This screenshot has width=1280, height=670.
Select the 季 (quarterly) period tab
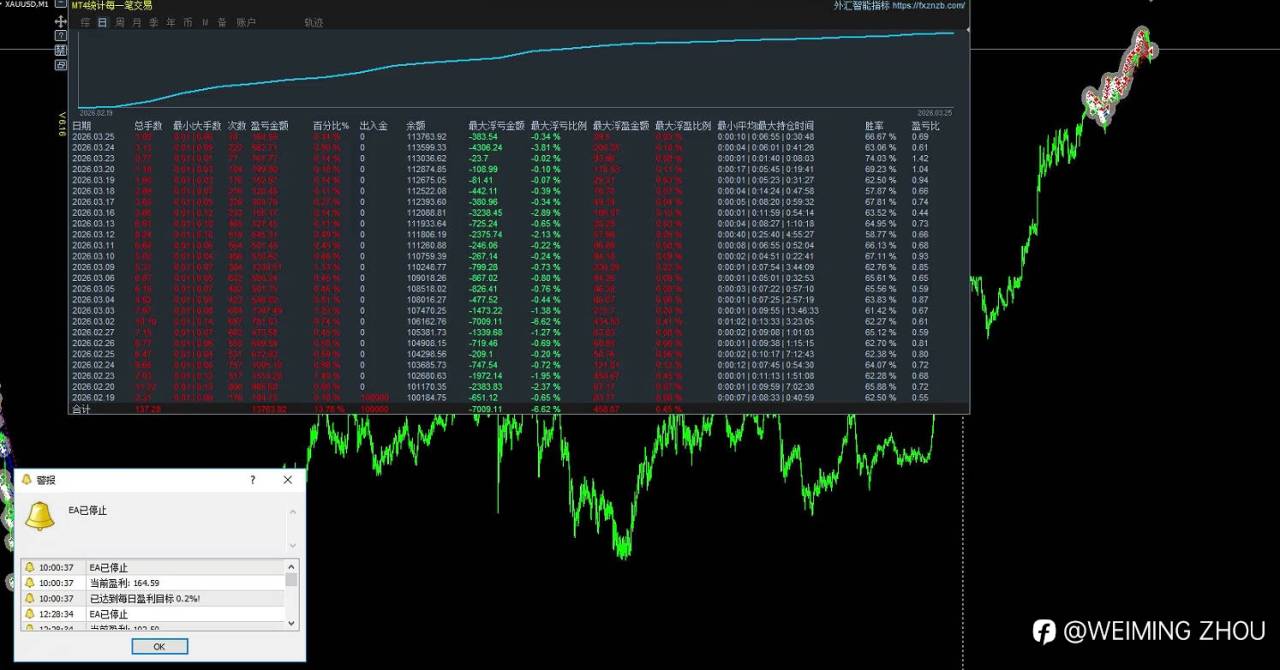point(153,22)
